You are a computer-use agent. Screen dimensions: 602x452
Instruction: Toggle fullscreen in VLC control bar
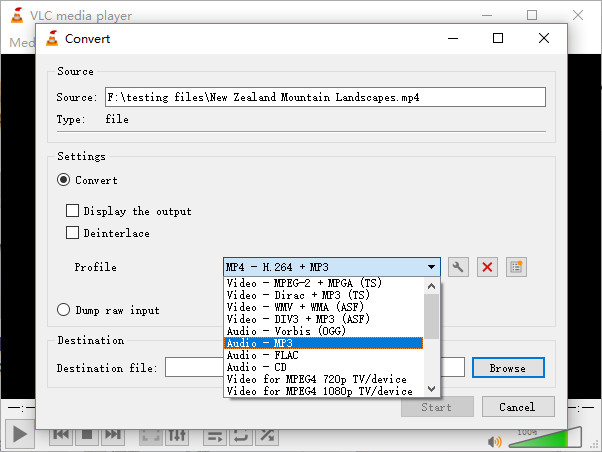[x=150, y=435]
